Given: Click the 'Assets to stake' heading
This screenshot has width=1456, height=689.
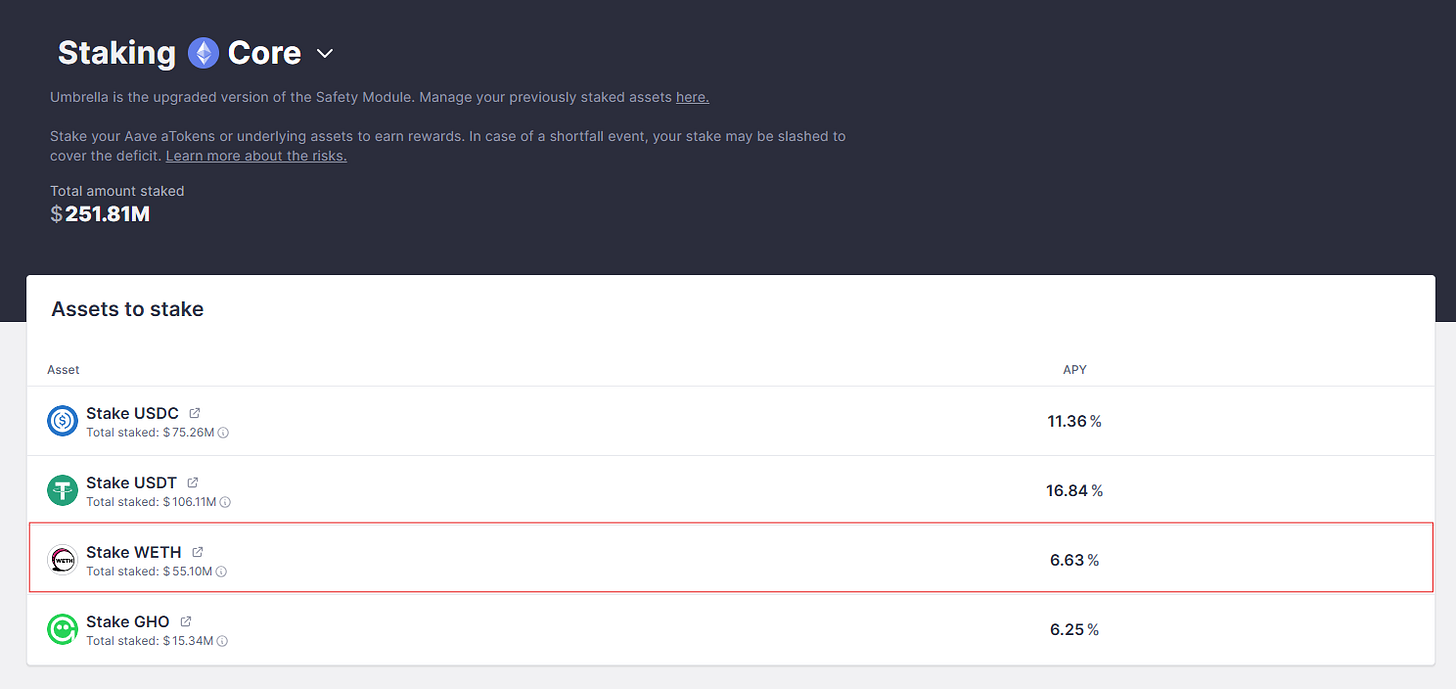Looking at the screenshot, I should click(127, 309).
